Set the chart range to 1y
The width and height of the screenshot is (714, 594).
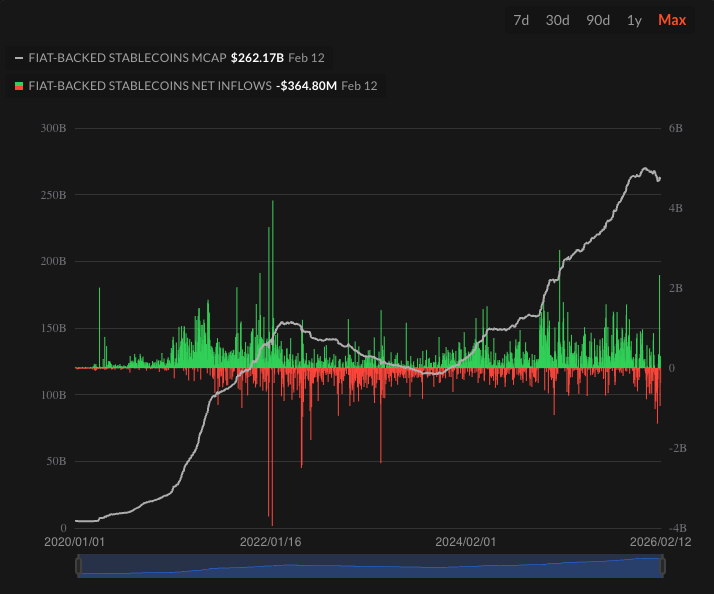click(634, 20)
